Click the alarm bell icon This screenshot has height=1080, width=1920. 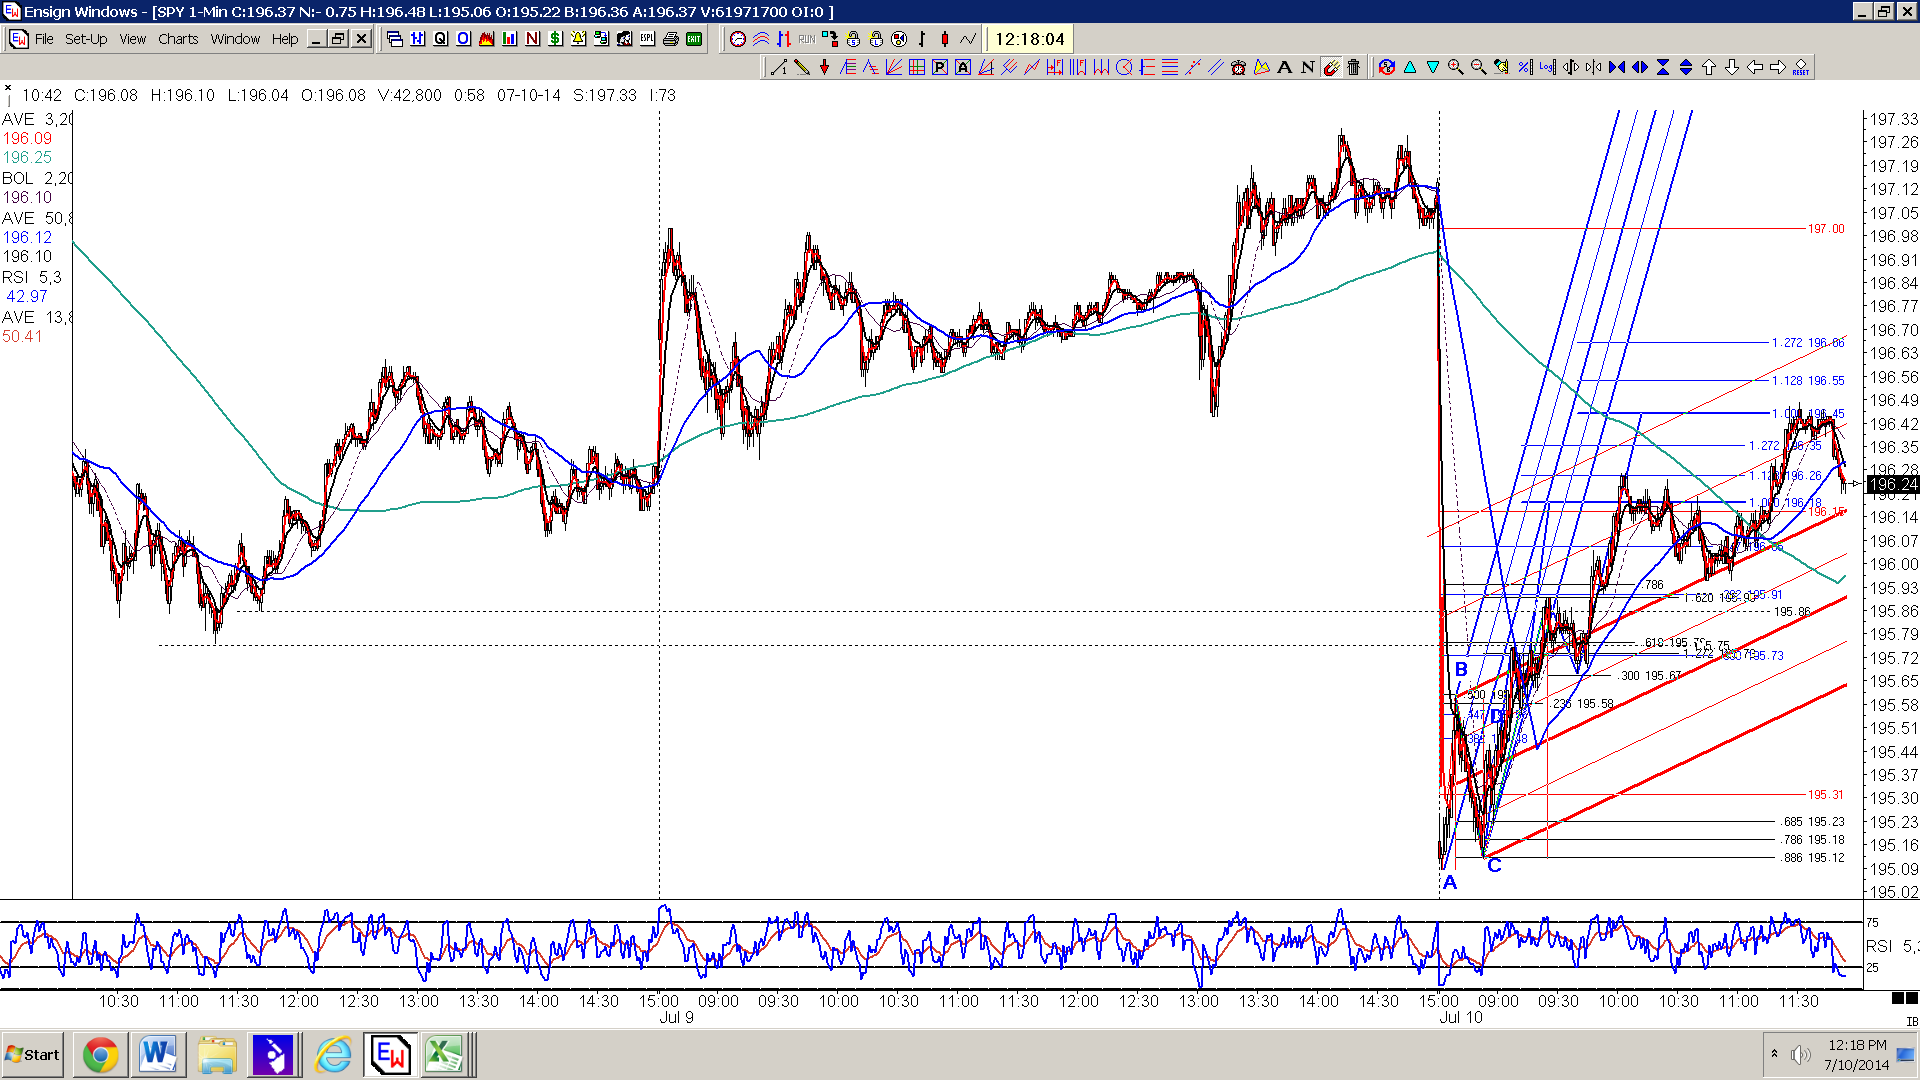pyautogui.click(x=578, y=39)
